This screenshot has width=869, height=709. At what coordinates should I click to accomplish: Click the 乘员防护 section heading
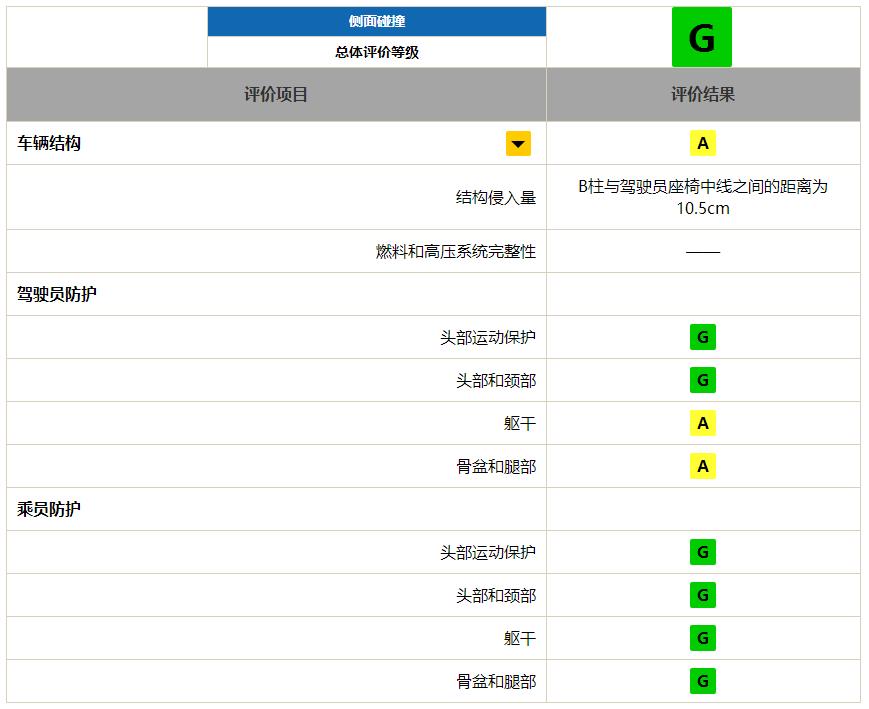49,509
